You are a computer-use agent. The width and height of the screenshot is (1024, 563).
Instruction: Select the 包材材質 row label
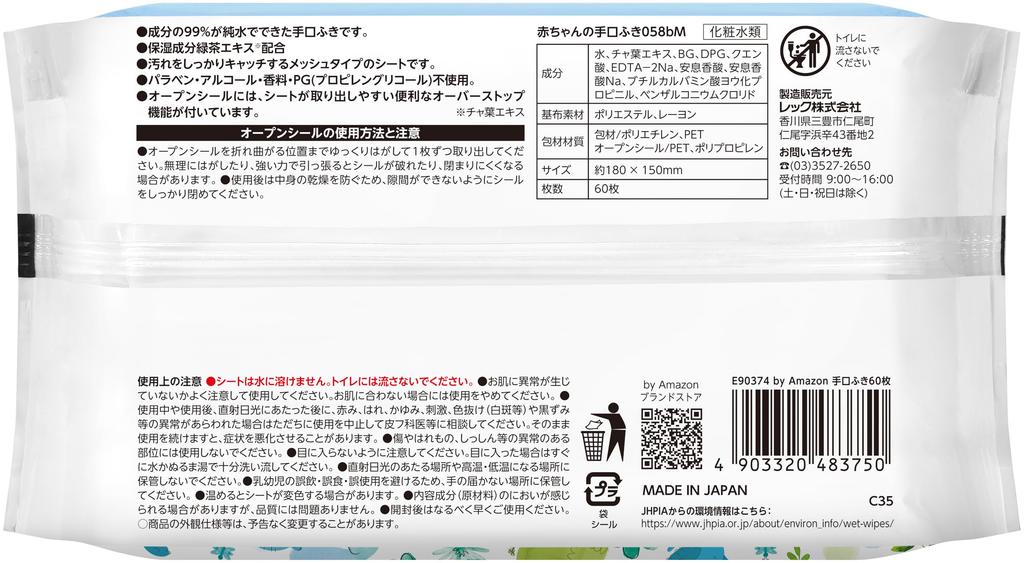click(562, 141)
